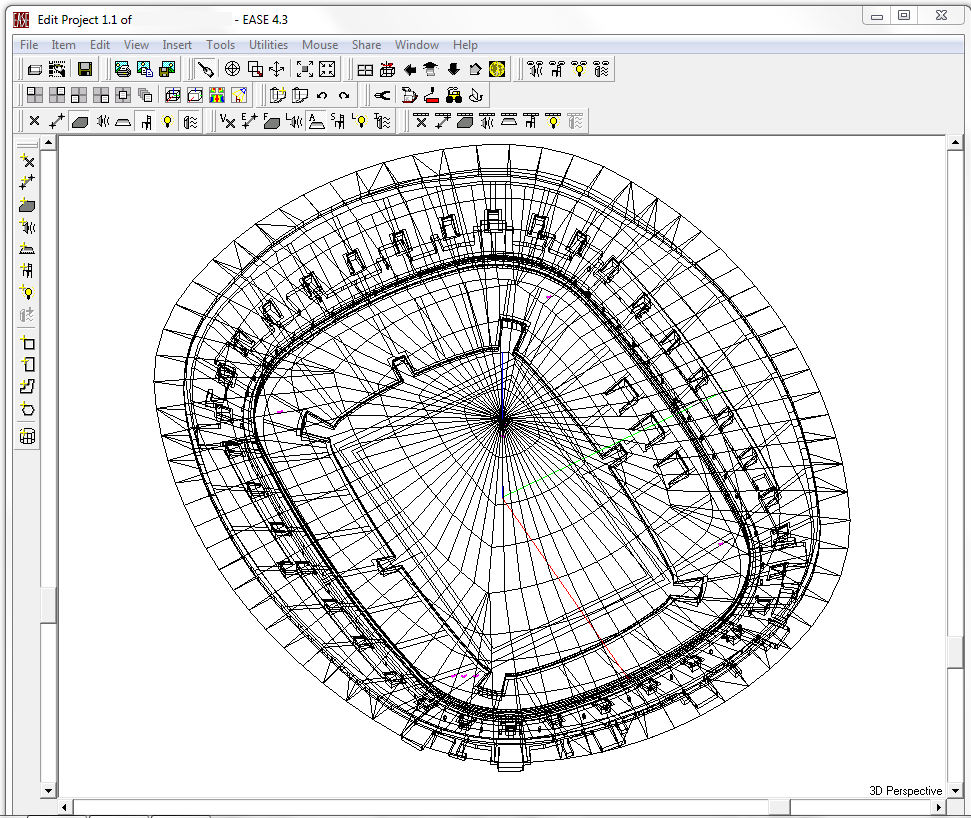Open the Share menu

tap(367, 45)
